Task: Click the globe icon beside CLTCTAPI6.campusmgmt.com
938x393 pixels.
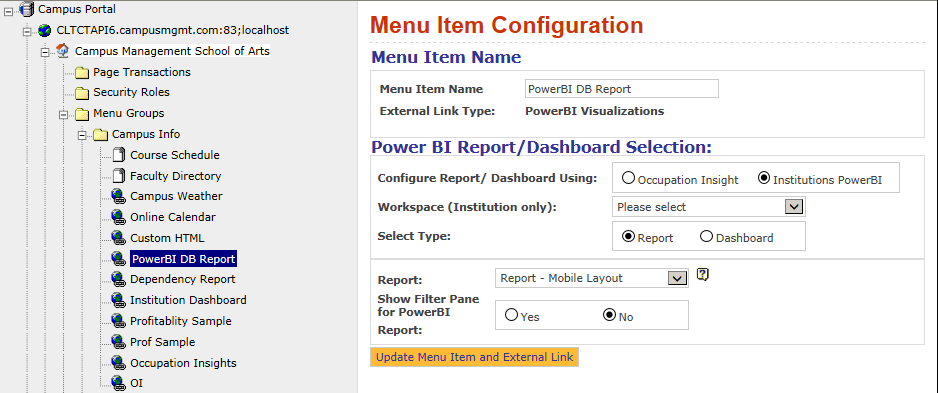Action: tap(44, 31)
